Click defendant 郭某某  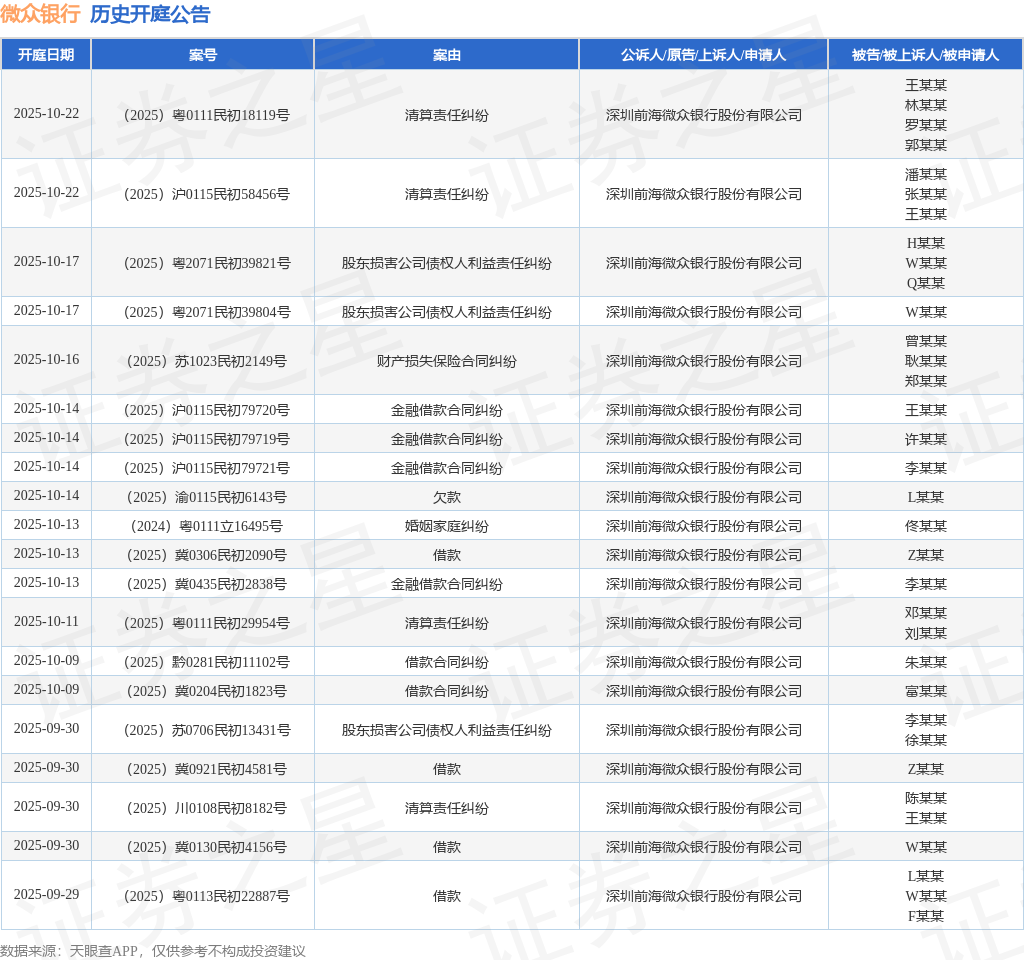click(925, 145)
